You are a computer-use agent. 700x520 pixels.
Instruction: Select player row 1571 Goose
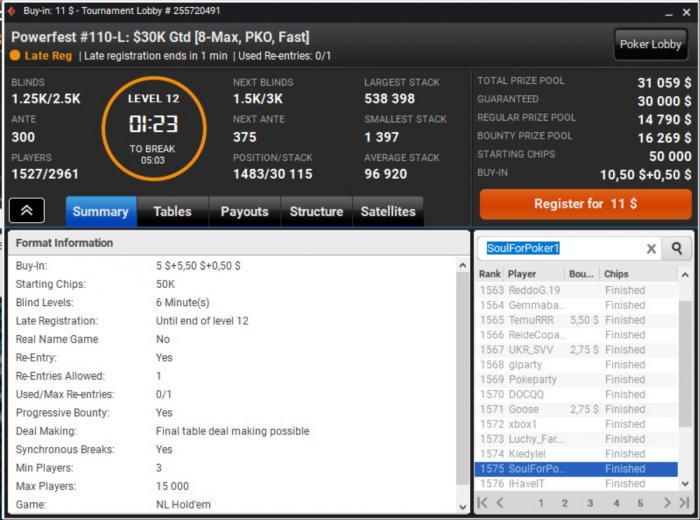click(x=577, y=409)
